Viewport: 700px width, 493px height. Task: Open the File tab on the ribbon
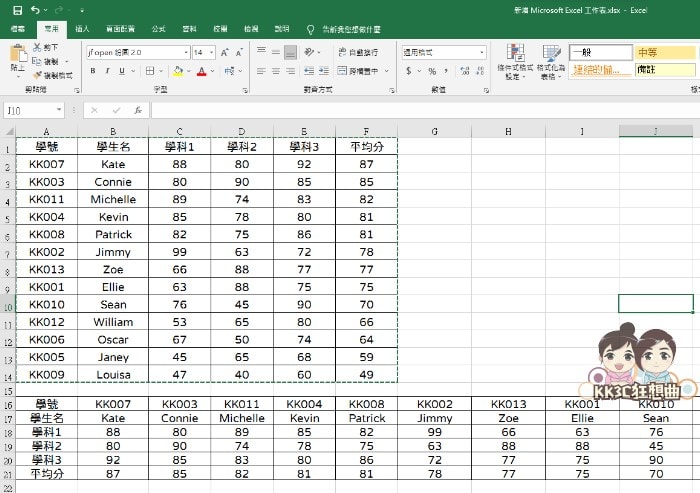18,29
